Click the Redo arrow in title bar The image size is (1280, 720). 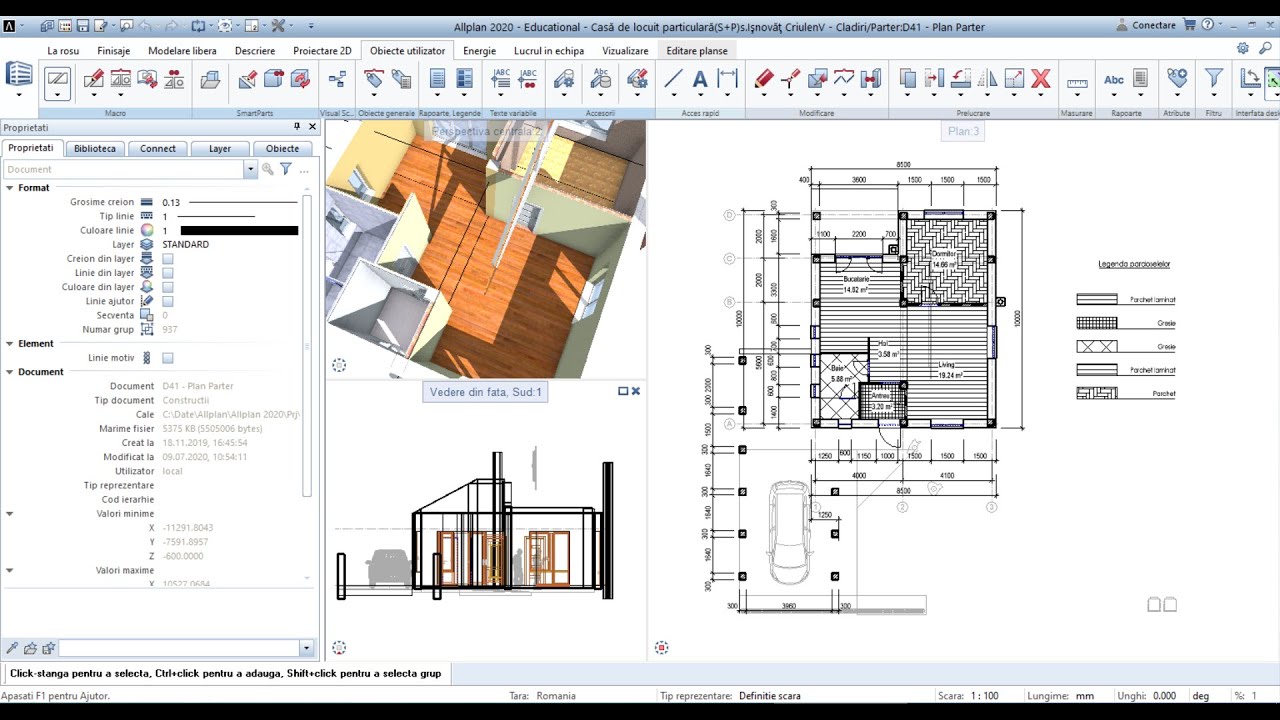pos(169,25)
